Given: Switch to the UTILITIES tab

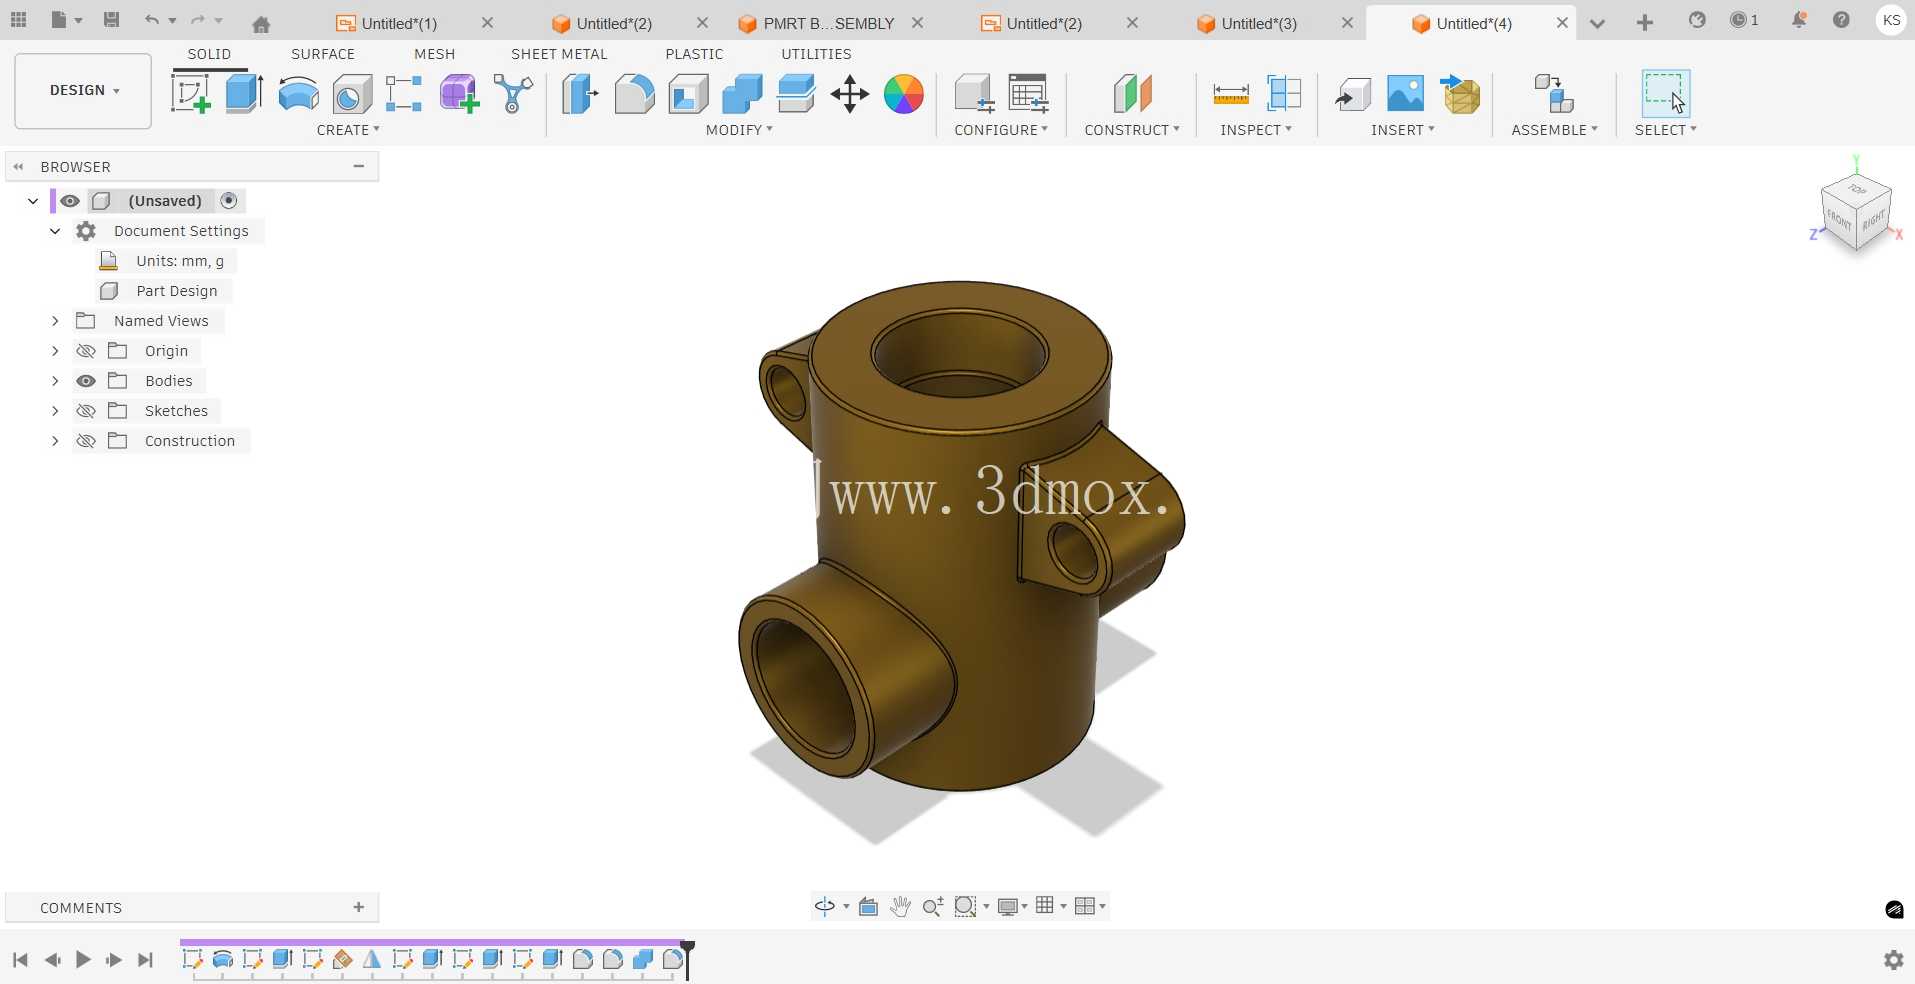Looking at the screenshot, I should pos(816,54).
